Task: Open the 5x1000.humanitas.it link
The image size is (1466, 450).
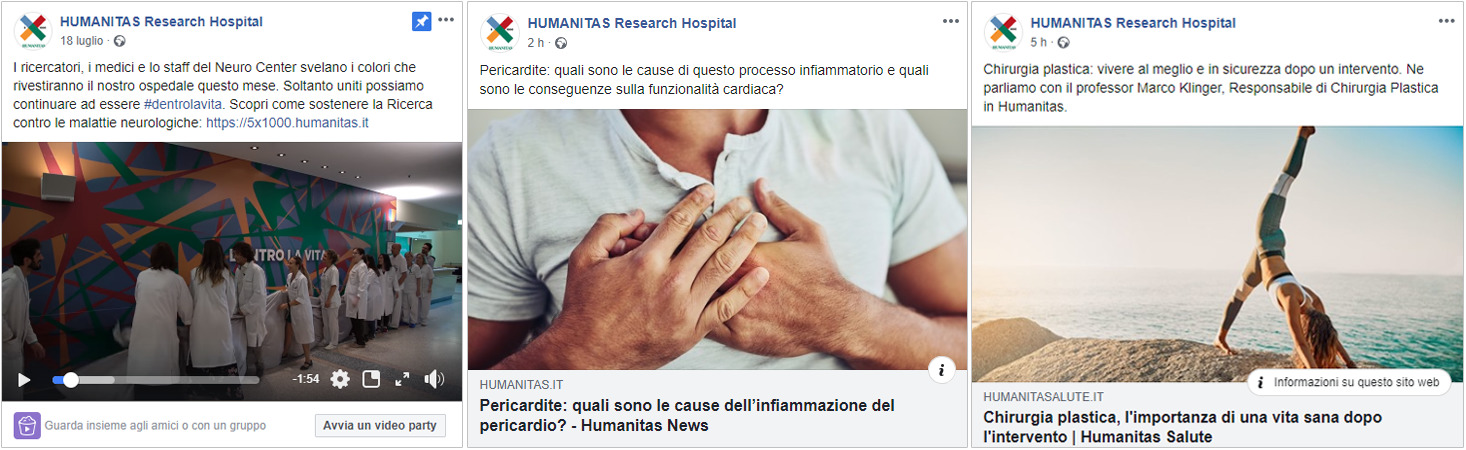Action: [288, 123]
